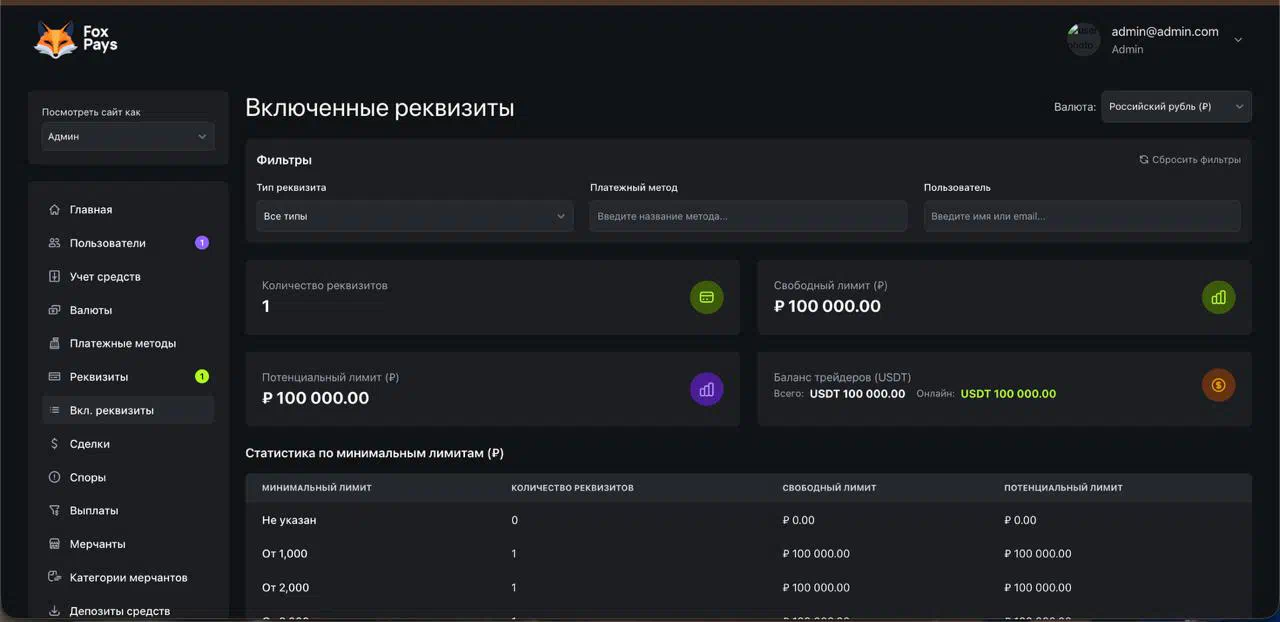Click the purple chart icon in Потенциальный лимит
The width and height of the screenshot is (1280, 622).
(x=706, y=389)
